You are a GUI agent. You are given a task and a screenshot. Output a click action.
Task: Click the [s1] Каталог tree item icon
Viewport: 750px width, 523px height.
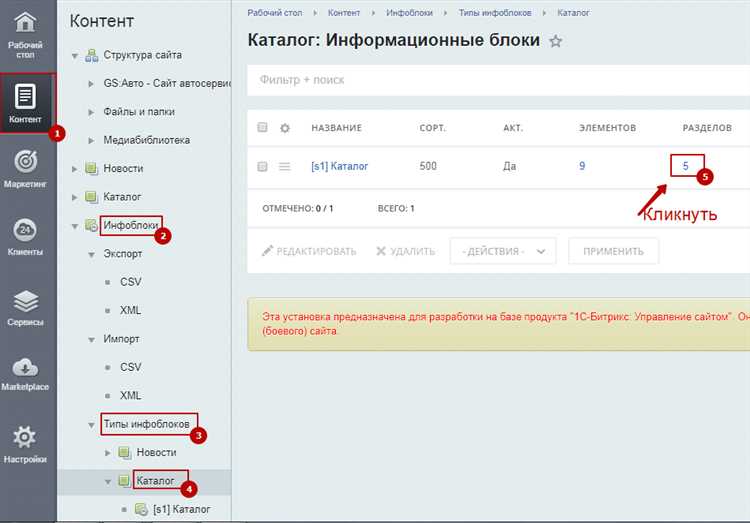(x=141, y=509)
